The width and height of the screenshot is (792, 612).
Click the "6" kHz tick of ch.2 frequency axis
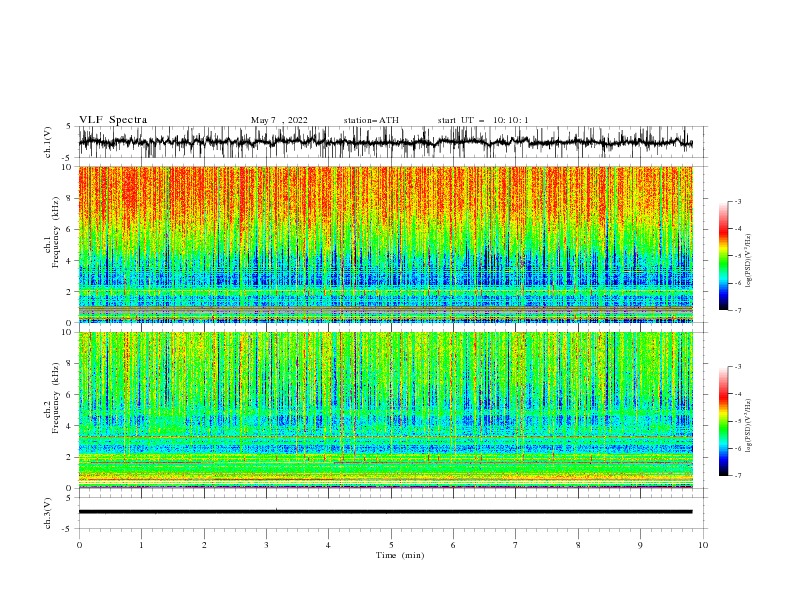tap(69, 395)
